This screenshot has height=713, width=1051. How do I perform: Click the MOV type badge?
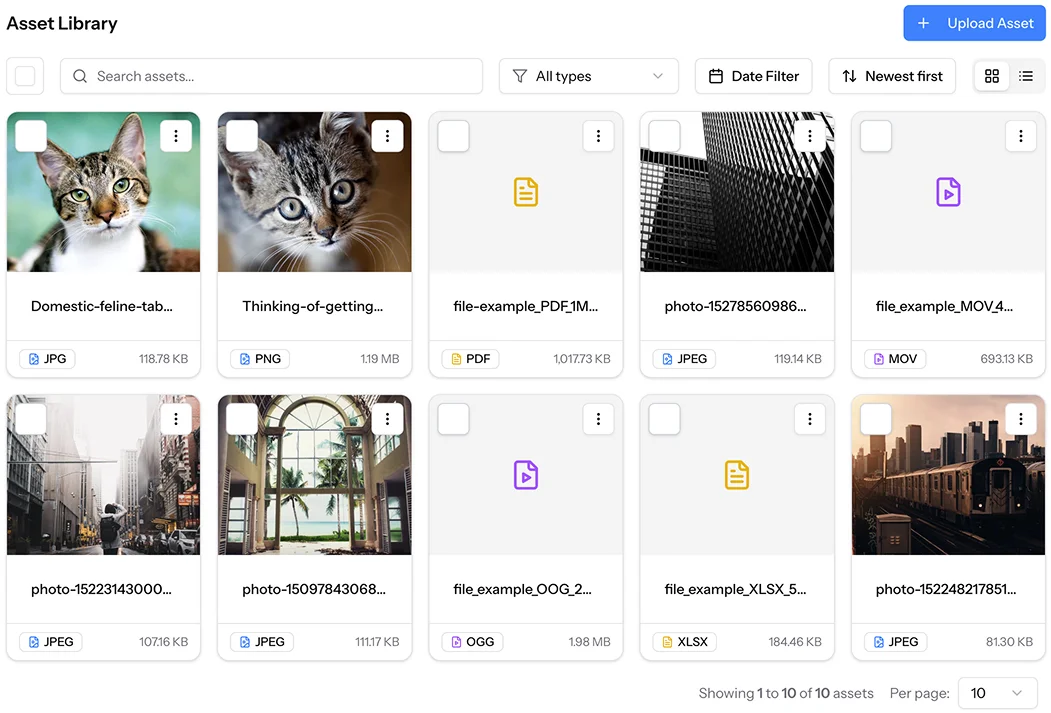coord(895,359)
